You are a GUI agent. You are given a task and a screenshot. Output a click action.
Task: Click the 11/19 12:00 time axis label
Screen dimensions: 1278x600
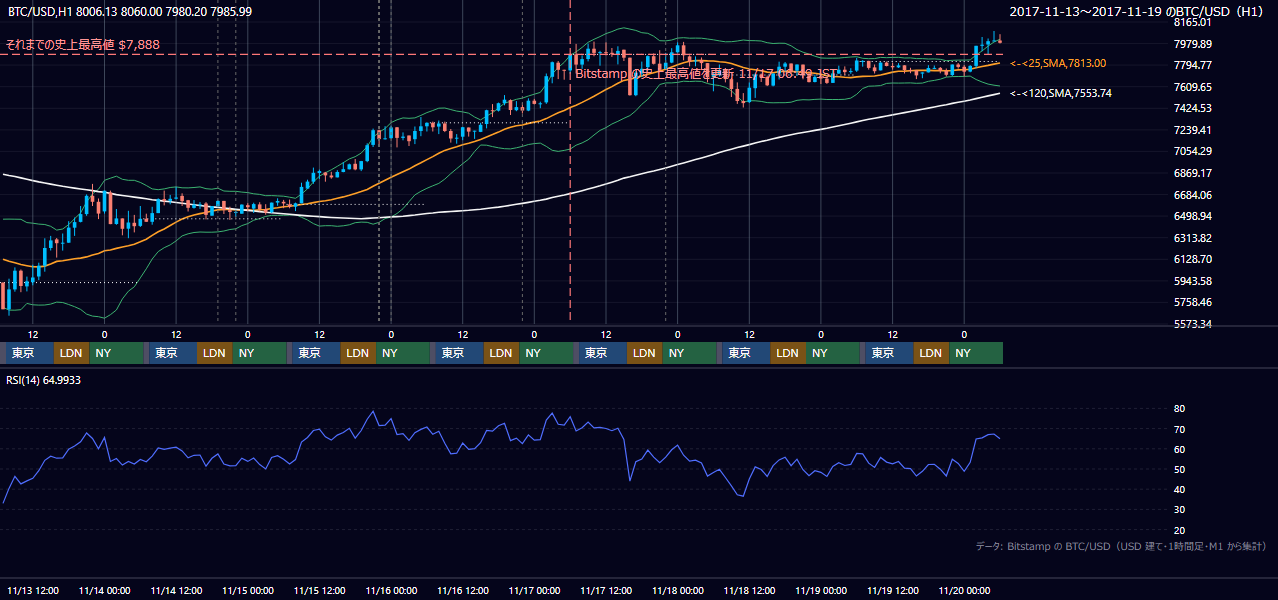893,590
